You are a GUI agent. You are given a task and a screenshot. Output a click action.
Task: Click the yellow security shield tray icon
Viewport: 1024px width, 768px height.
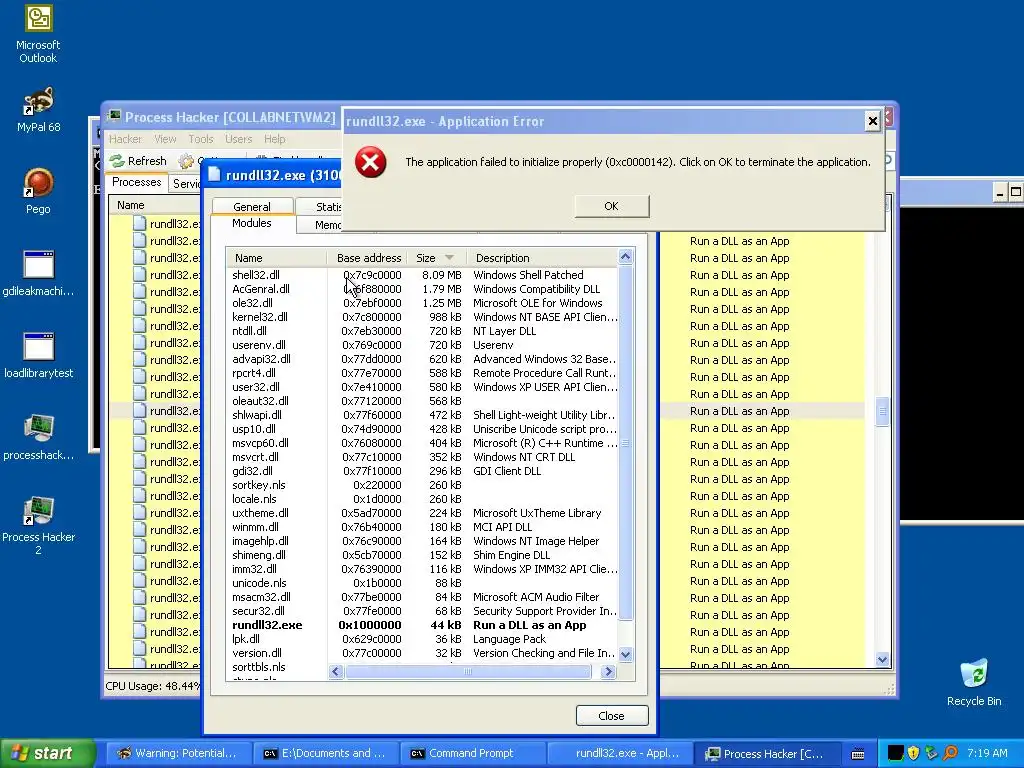[913, 753]
